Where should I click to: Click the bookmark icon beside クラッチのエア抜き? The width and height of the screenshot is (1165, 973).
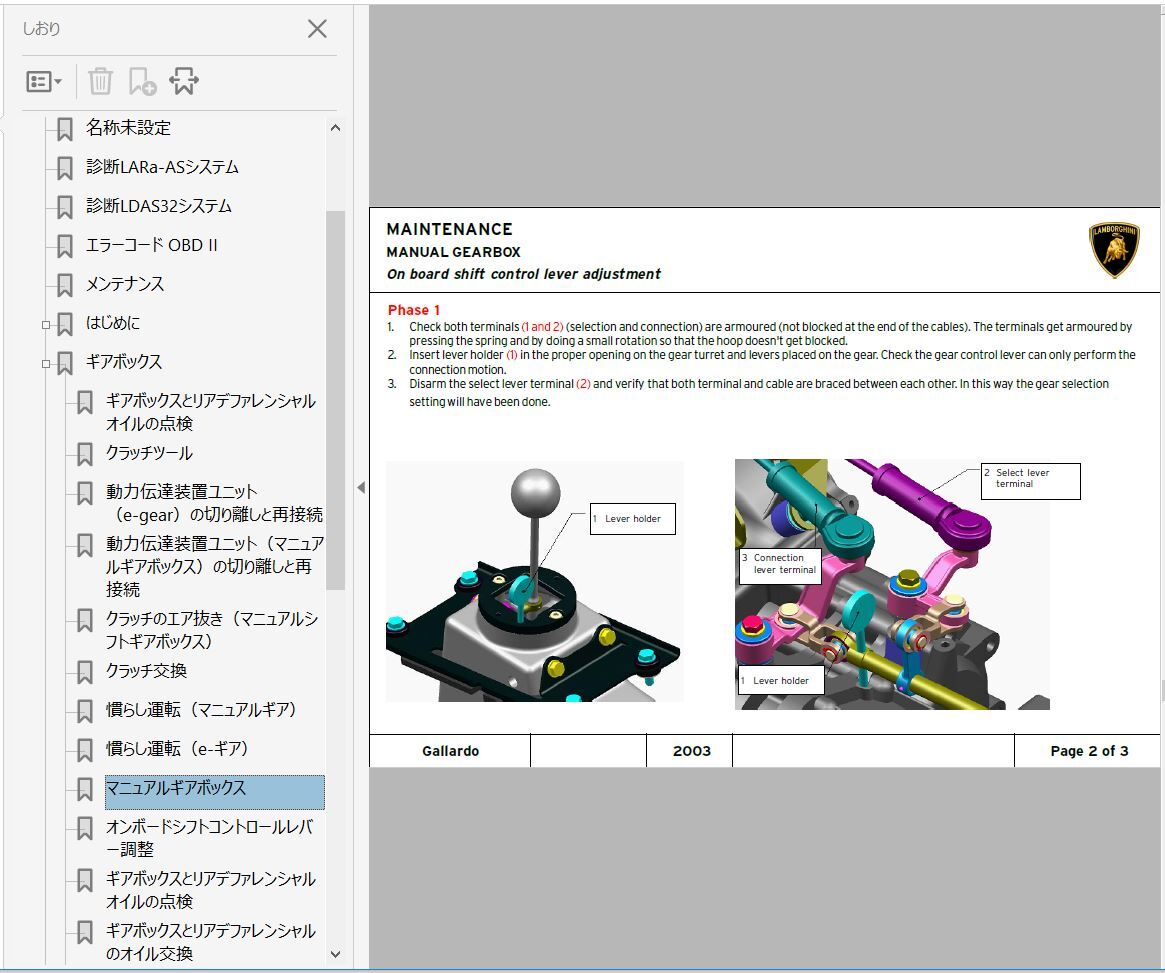[85, 620]
